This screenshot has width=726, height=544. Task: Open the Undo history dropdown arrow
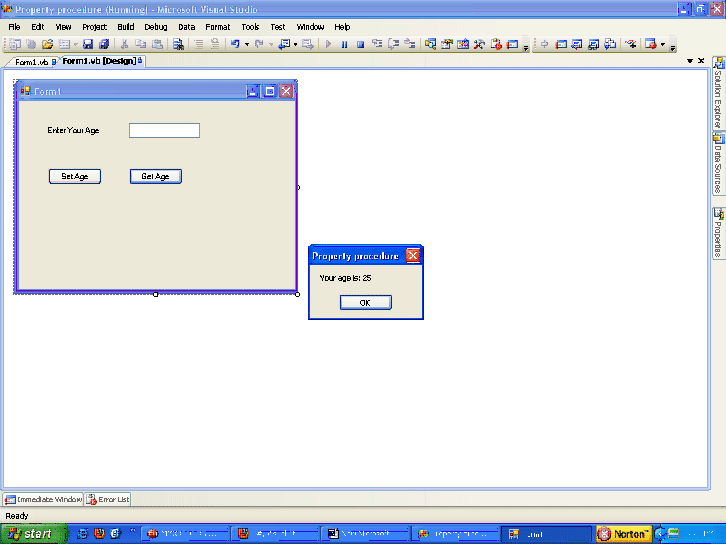(x=247, y=44)
